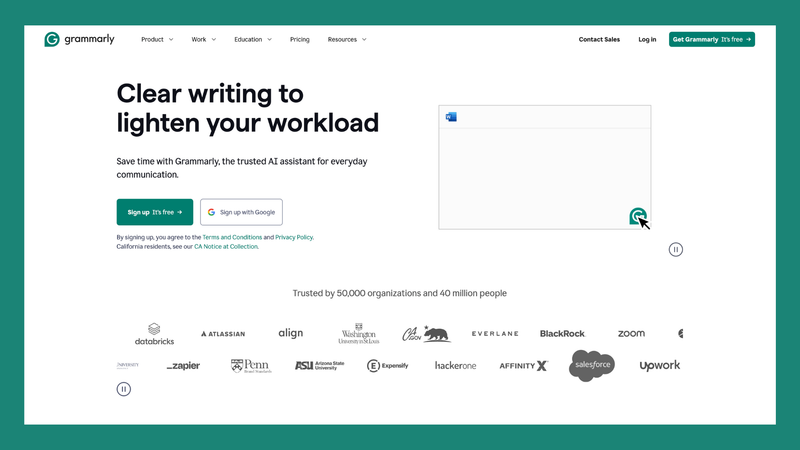Click the BlackRock logo
Viewport: 800px width, 450px height.
click(562, 334)
